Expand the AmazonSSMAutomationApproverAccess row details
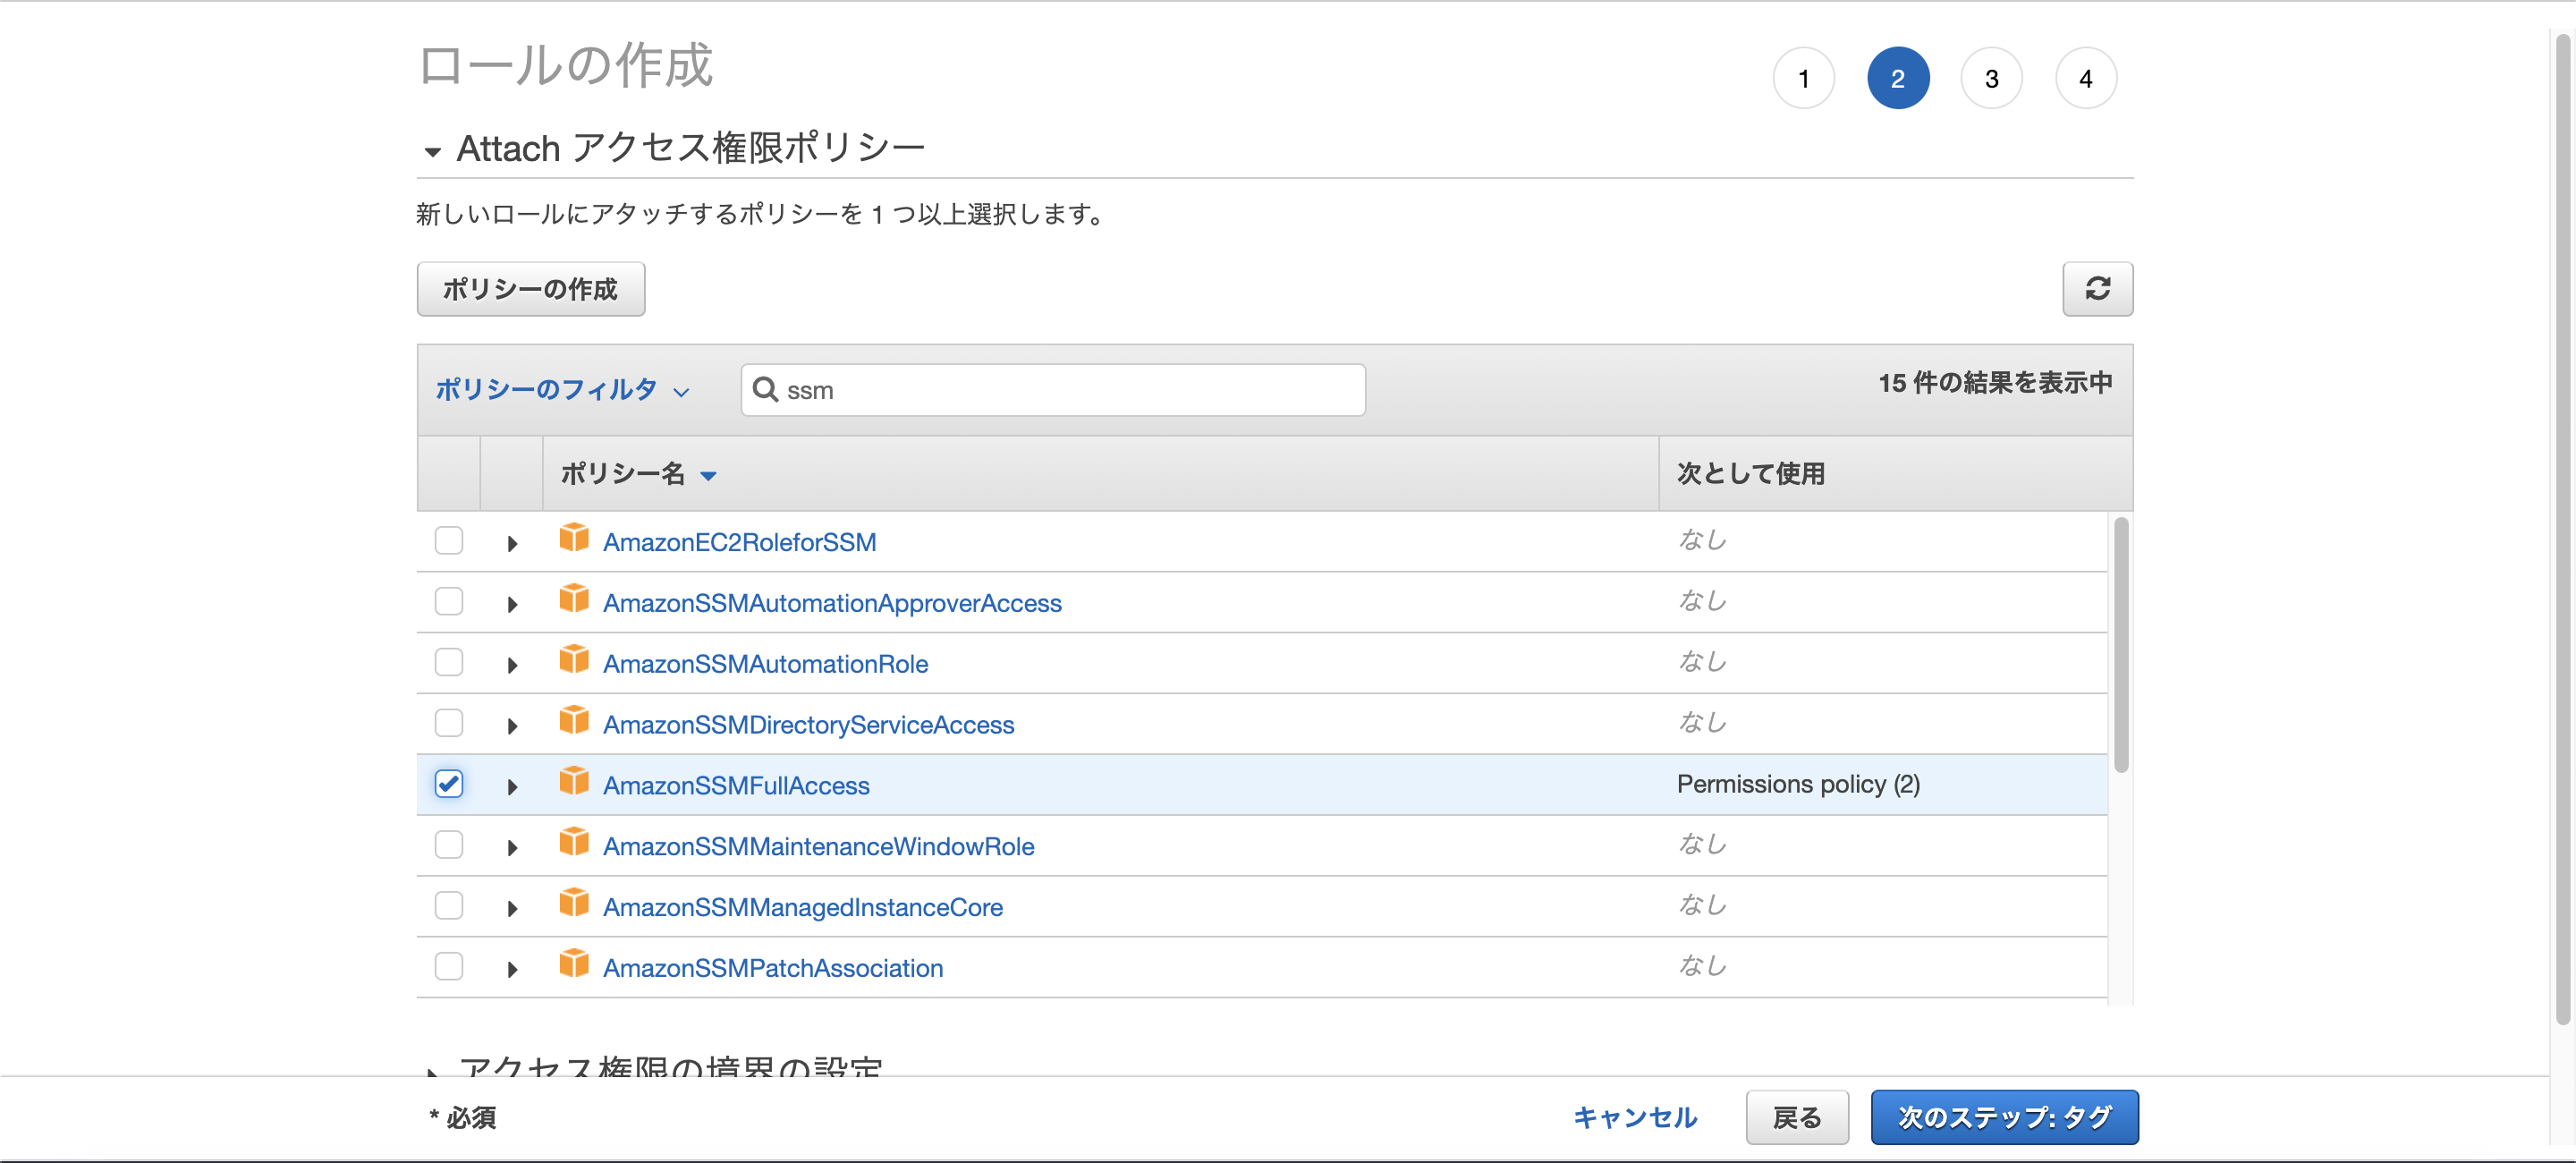 point(512,605)
